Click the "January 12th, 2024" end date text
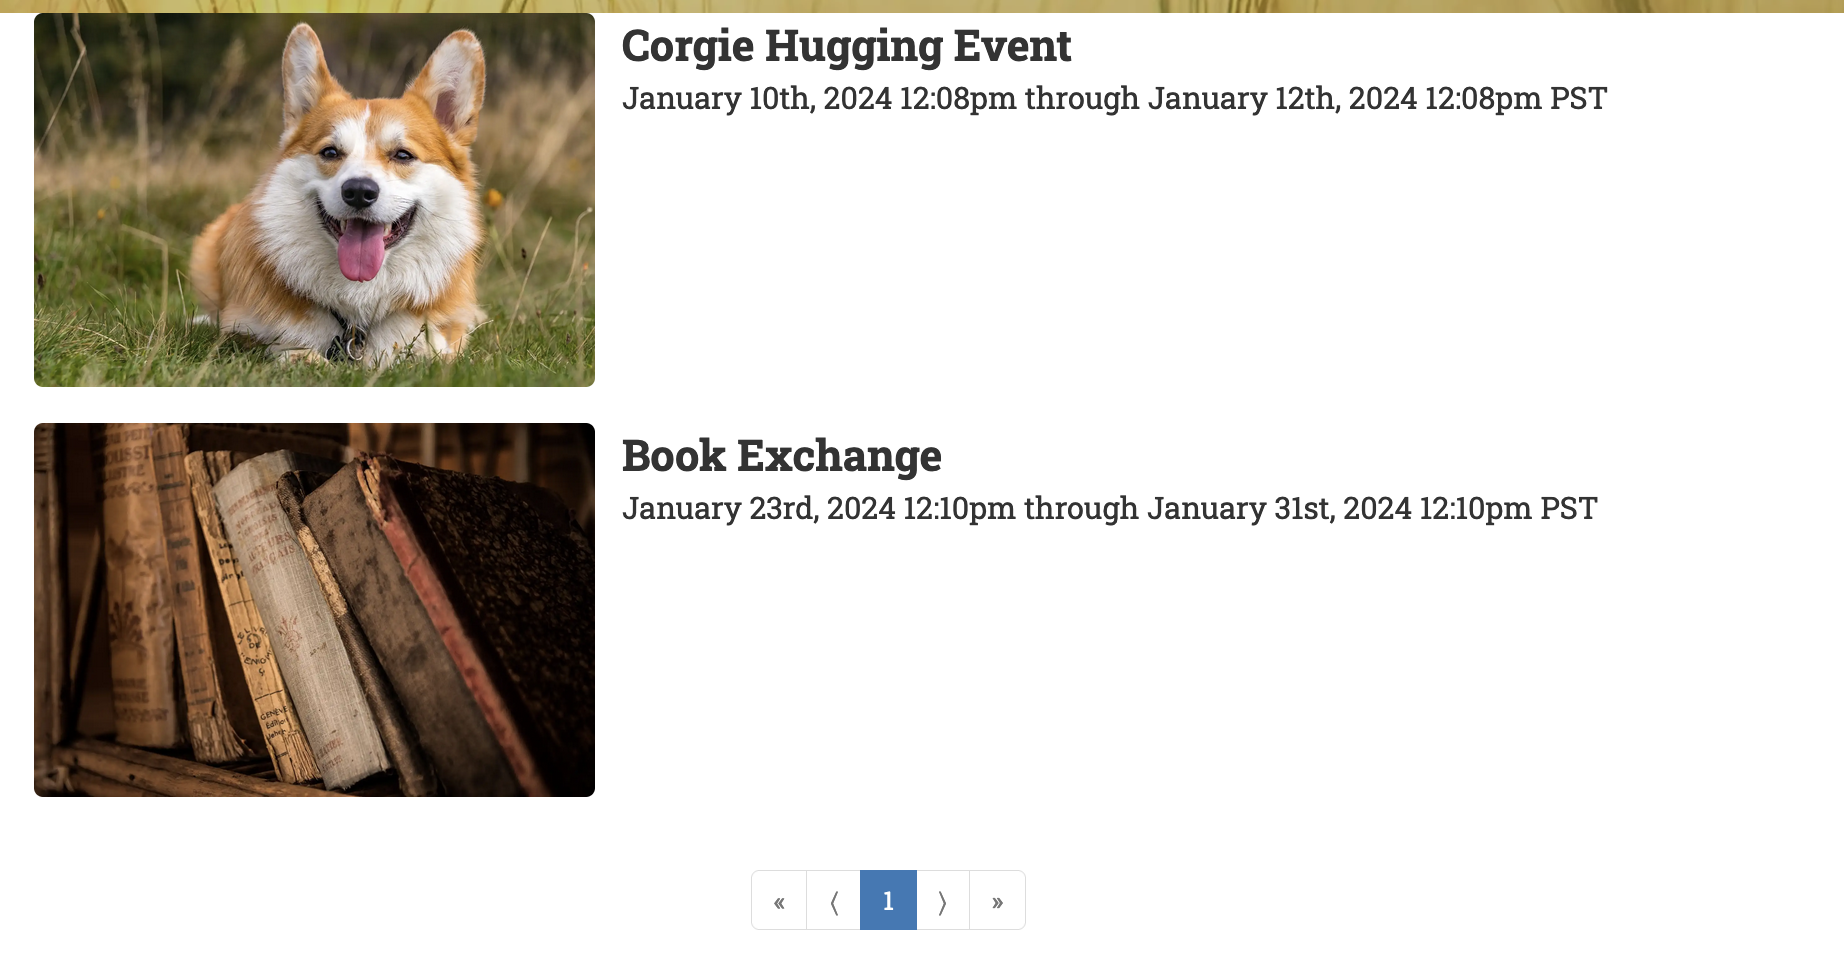The height and width of the screenshot is (968, 1844). click(x=1282, y=99)
